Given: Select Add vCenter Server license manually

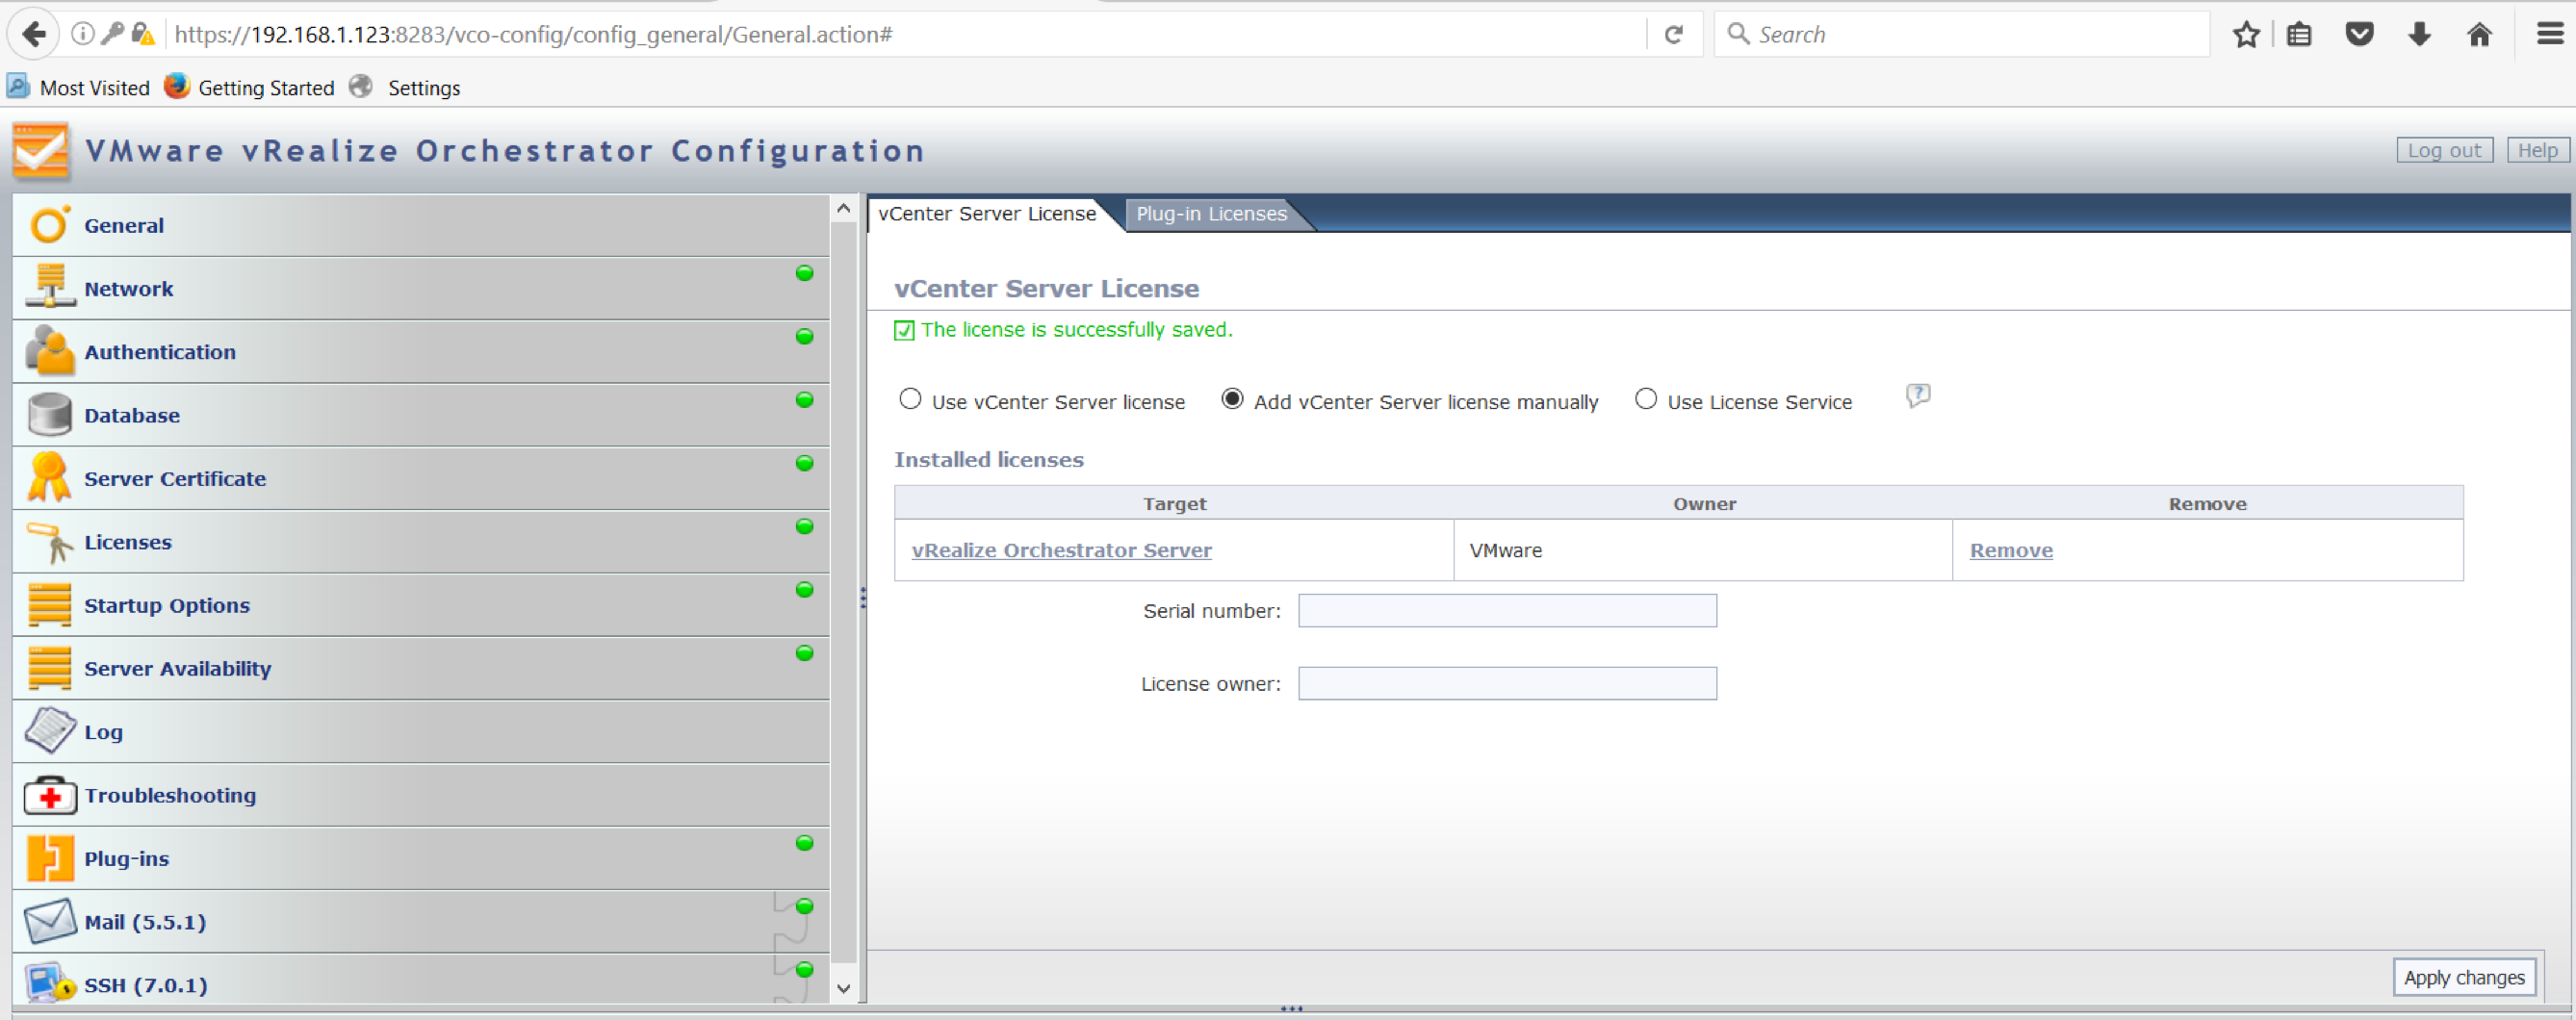Looking at the screenshot, I should point(1232,399).
